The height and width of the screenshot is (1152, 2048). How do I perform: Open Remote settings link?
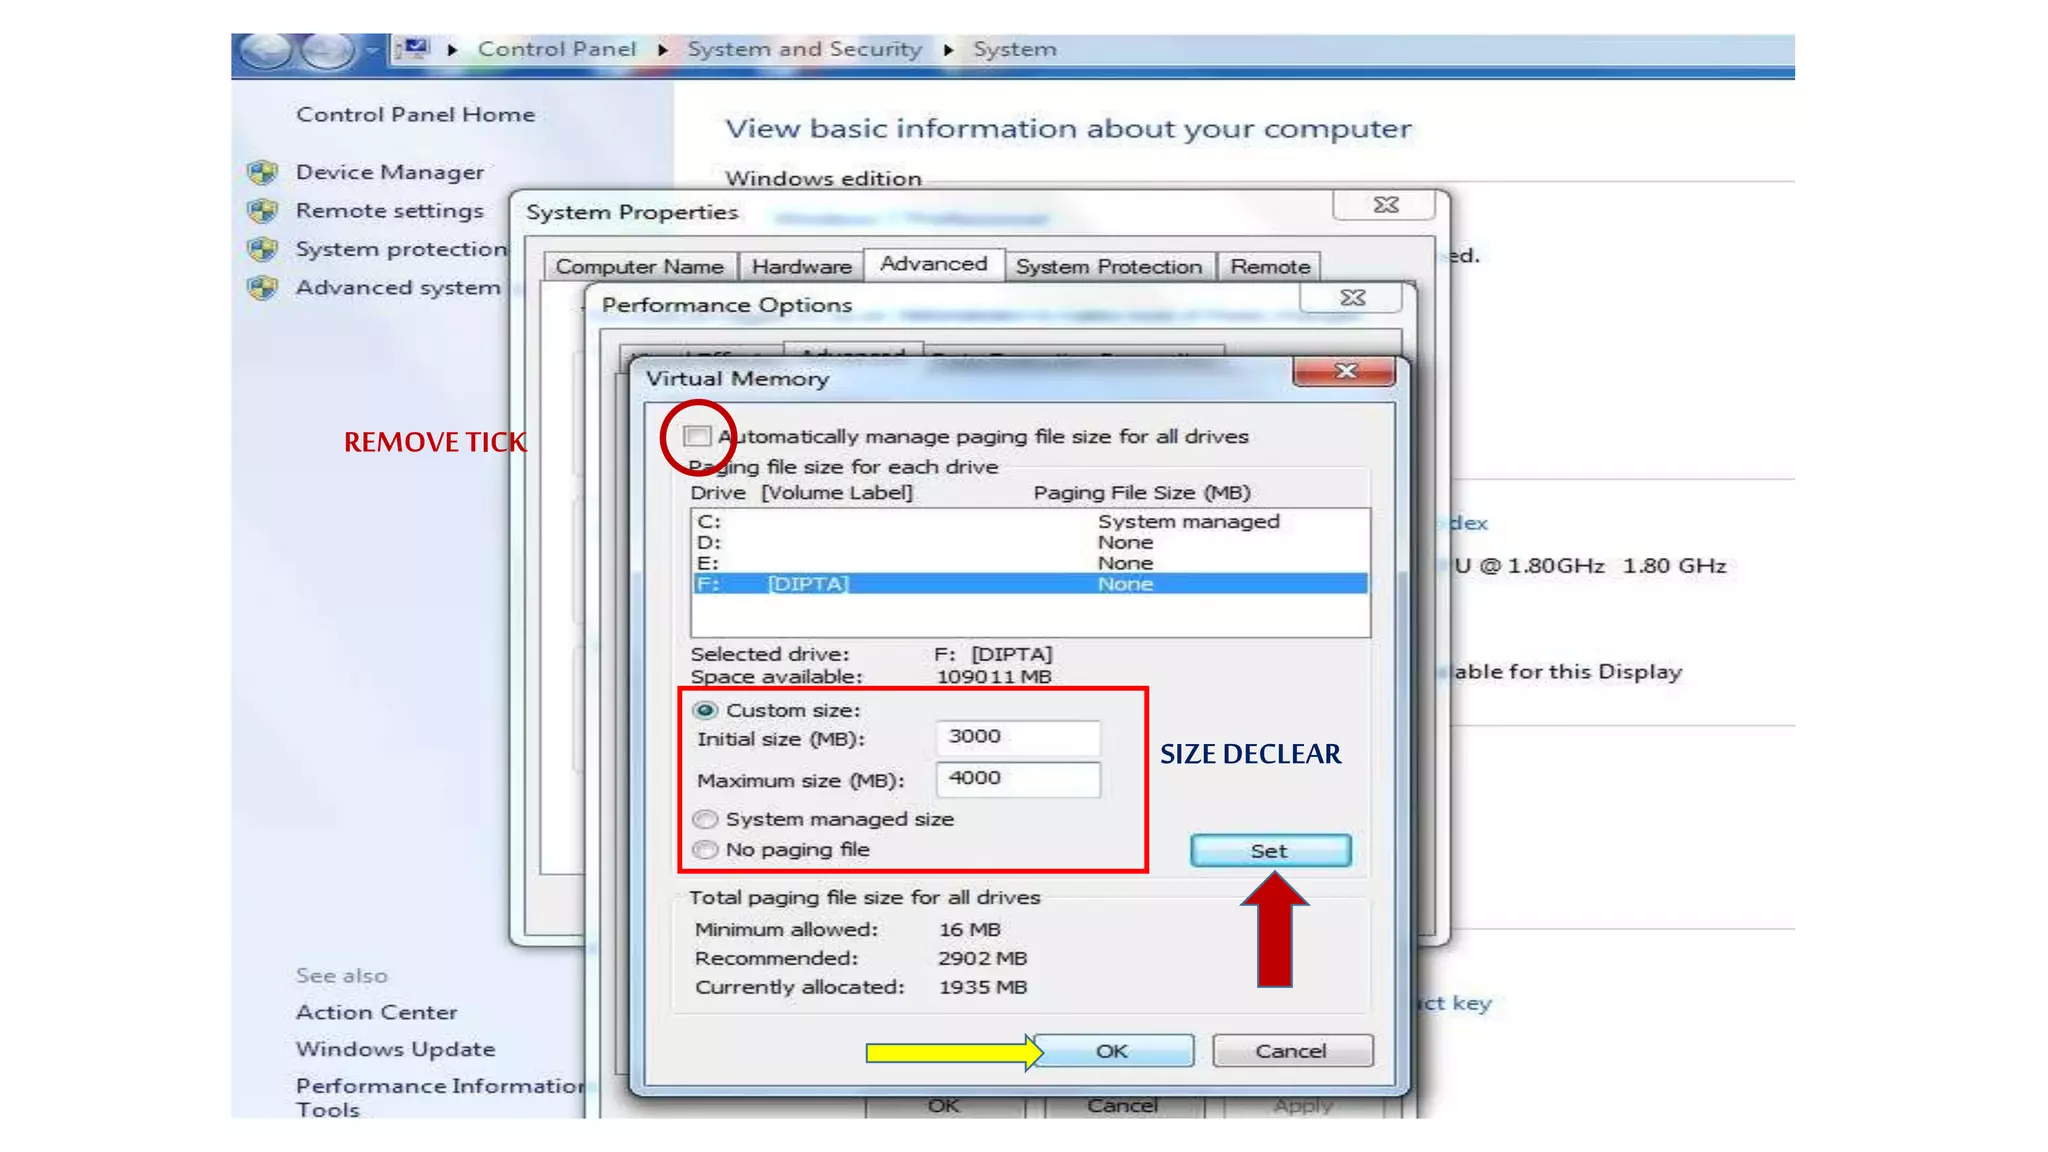(x=390, y=211)
